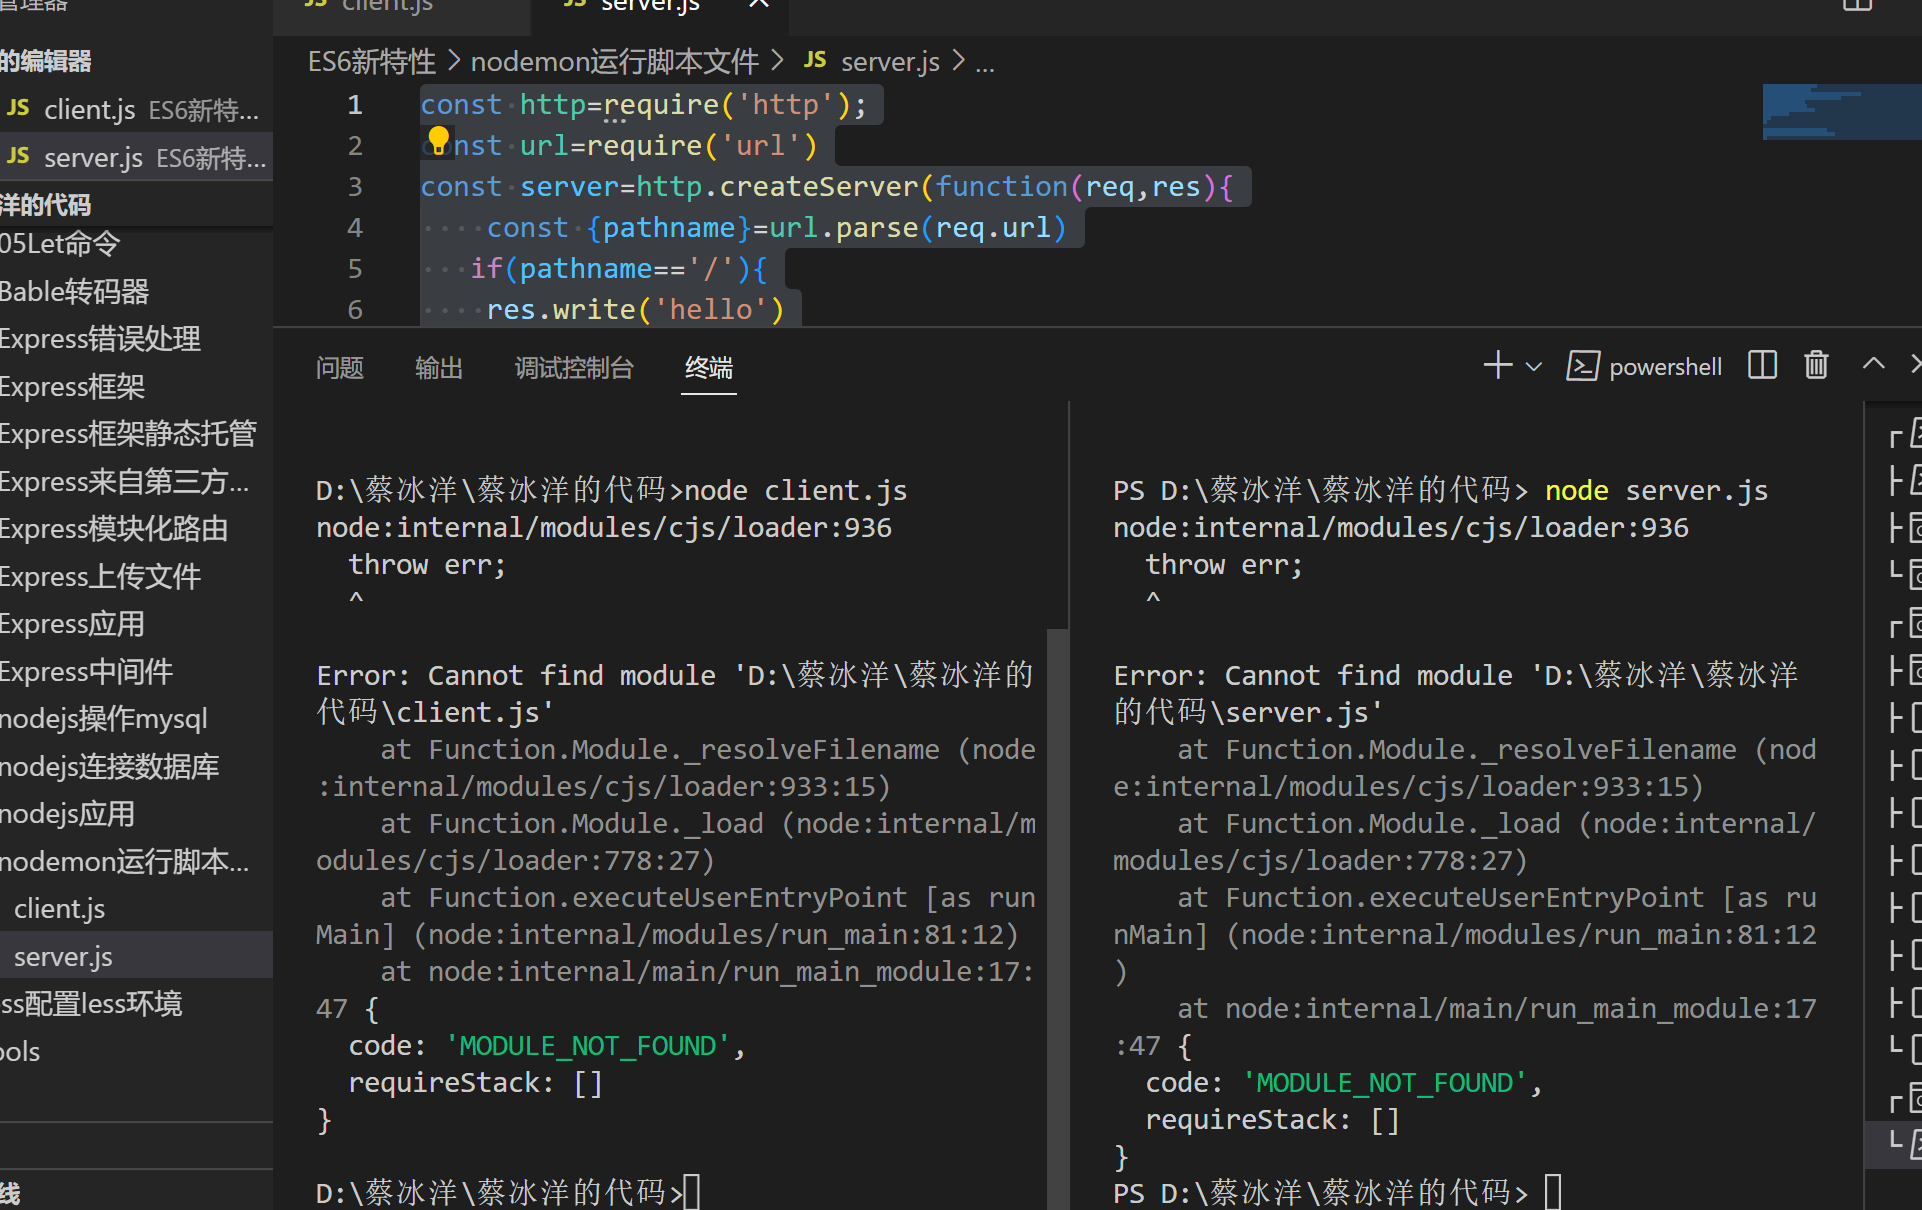Click 'node client.js' command in left terminal

(796, 490)
